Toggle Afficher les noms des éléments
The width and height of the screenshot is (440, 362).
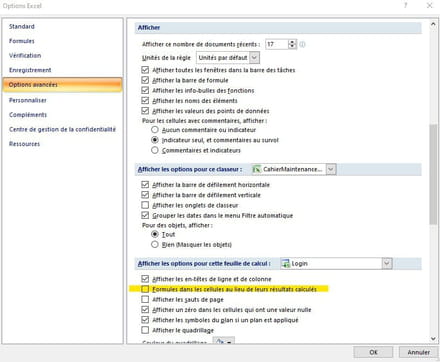pos(145,101)
